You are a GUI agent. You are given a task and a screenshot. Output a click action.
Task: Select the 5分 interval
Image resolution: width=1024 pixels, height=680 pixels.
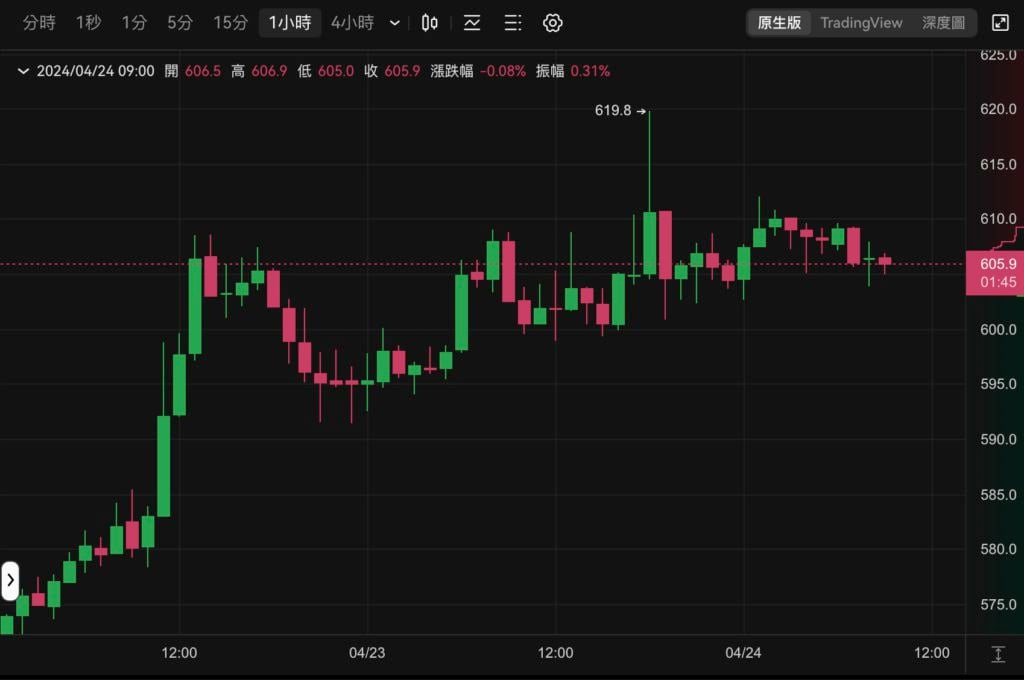point(180,23)
